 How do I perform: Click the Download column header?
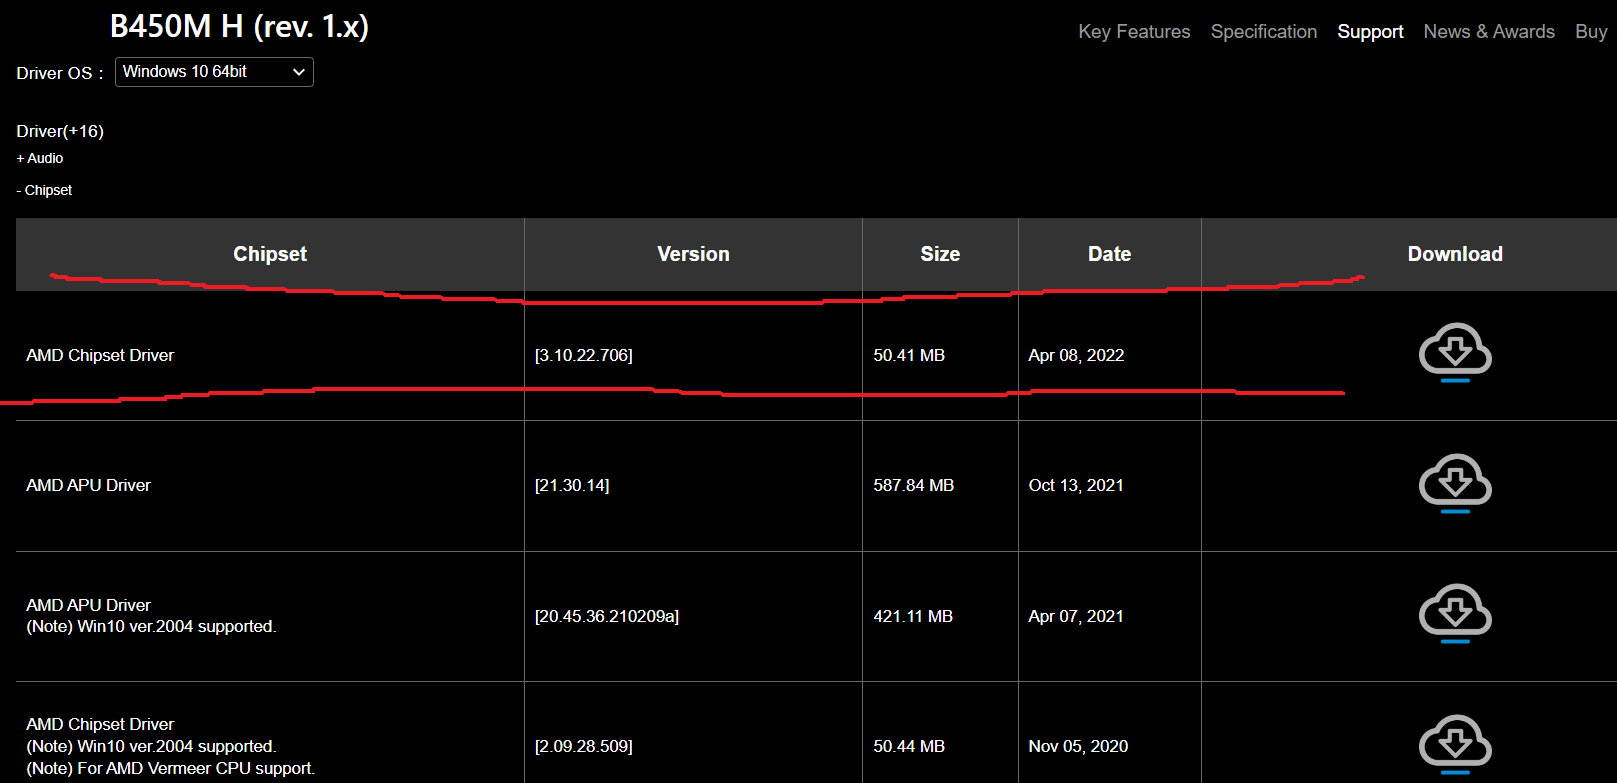pyautogui.click(x=1455, y=254)
